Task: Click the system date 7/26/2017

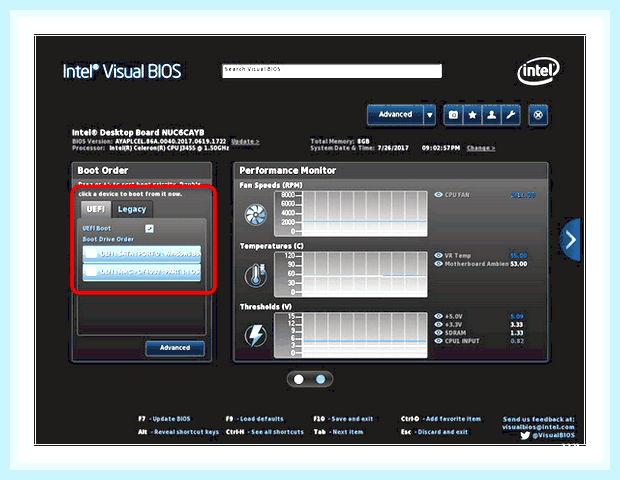Action: tap(393, 148)
